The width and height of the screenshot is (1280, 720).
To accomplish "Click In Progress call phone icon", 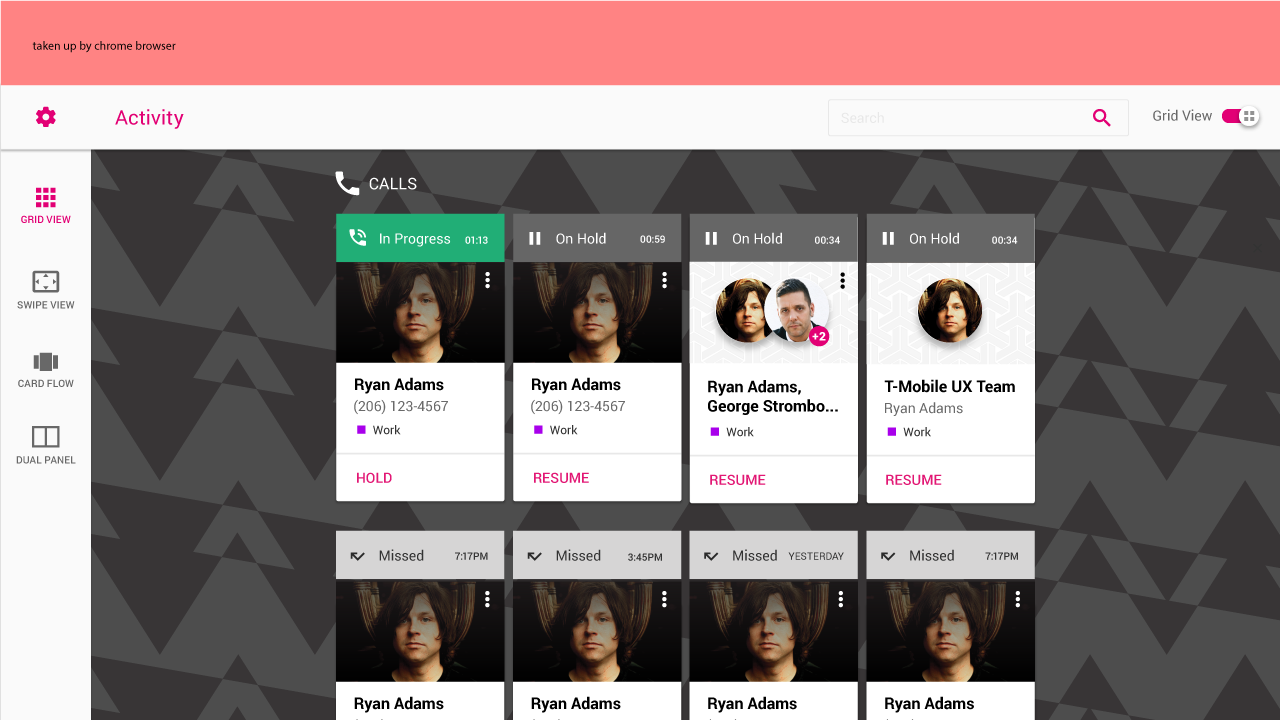I will pos(357,238).
